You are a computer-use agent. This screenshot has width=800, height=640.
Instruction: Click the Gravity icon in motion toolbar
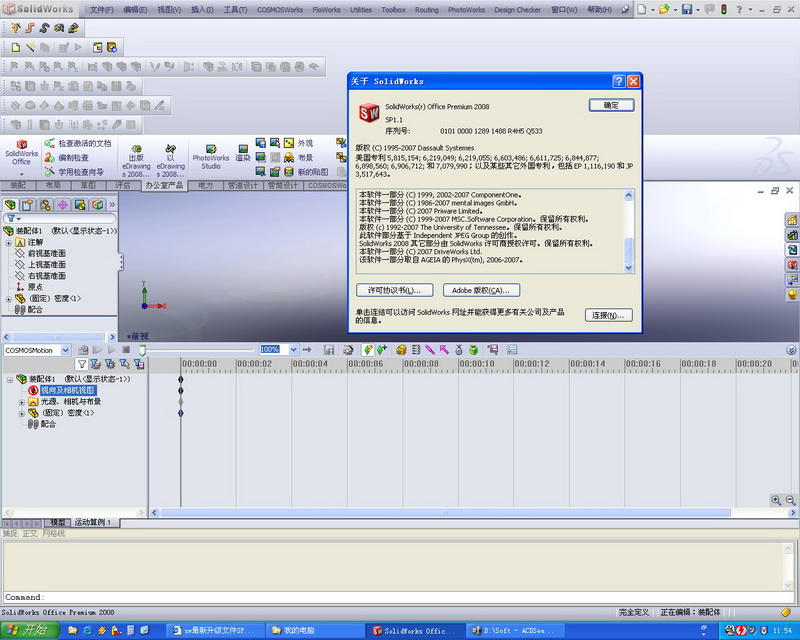click(x=473, y=350)
